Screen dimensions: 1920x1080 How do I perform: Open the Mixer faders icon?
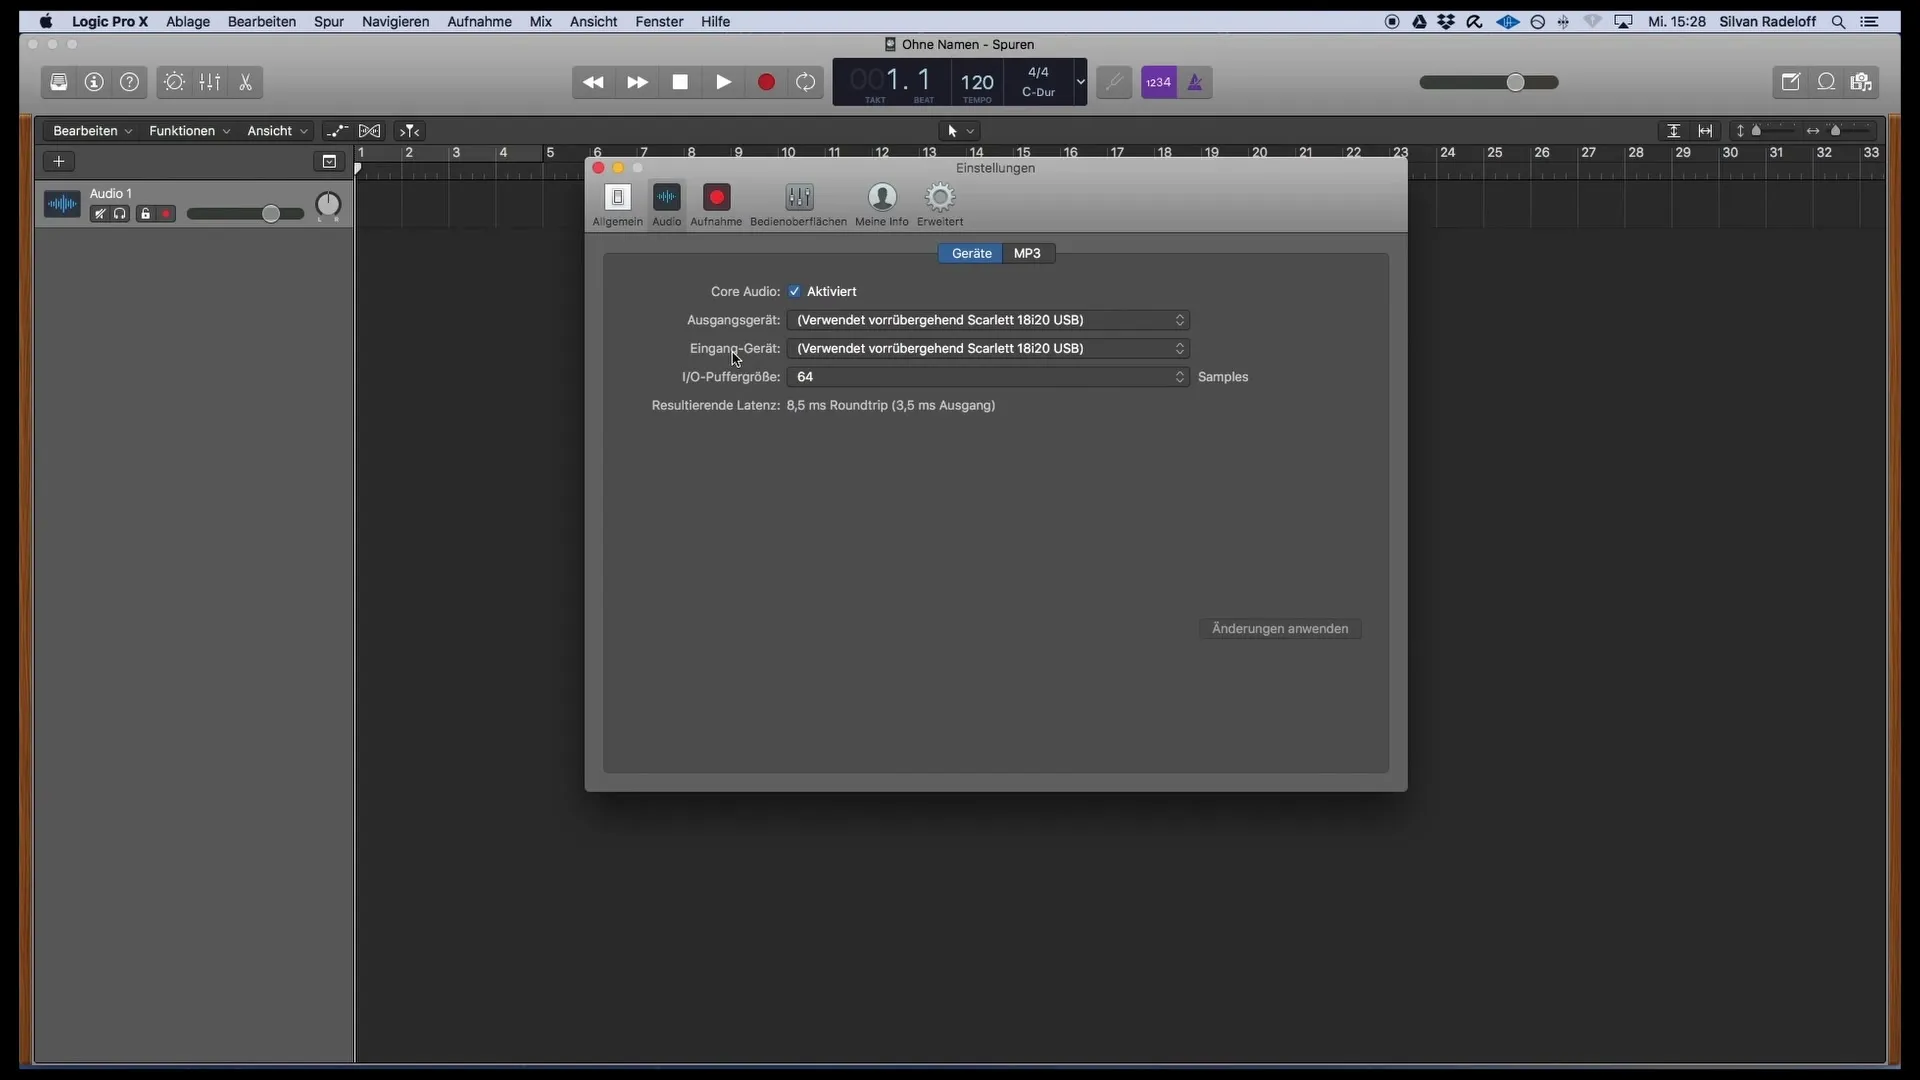(210, 82)
